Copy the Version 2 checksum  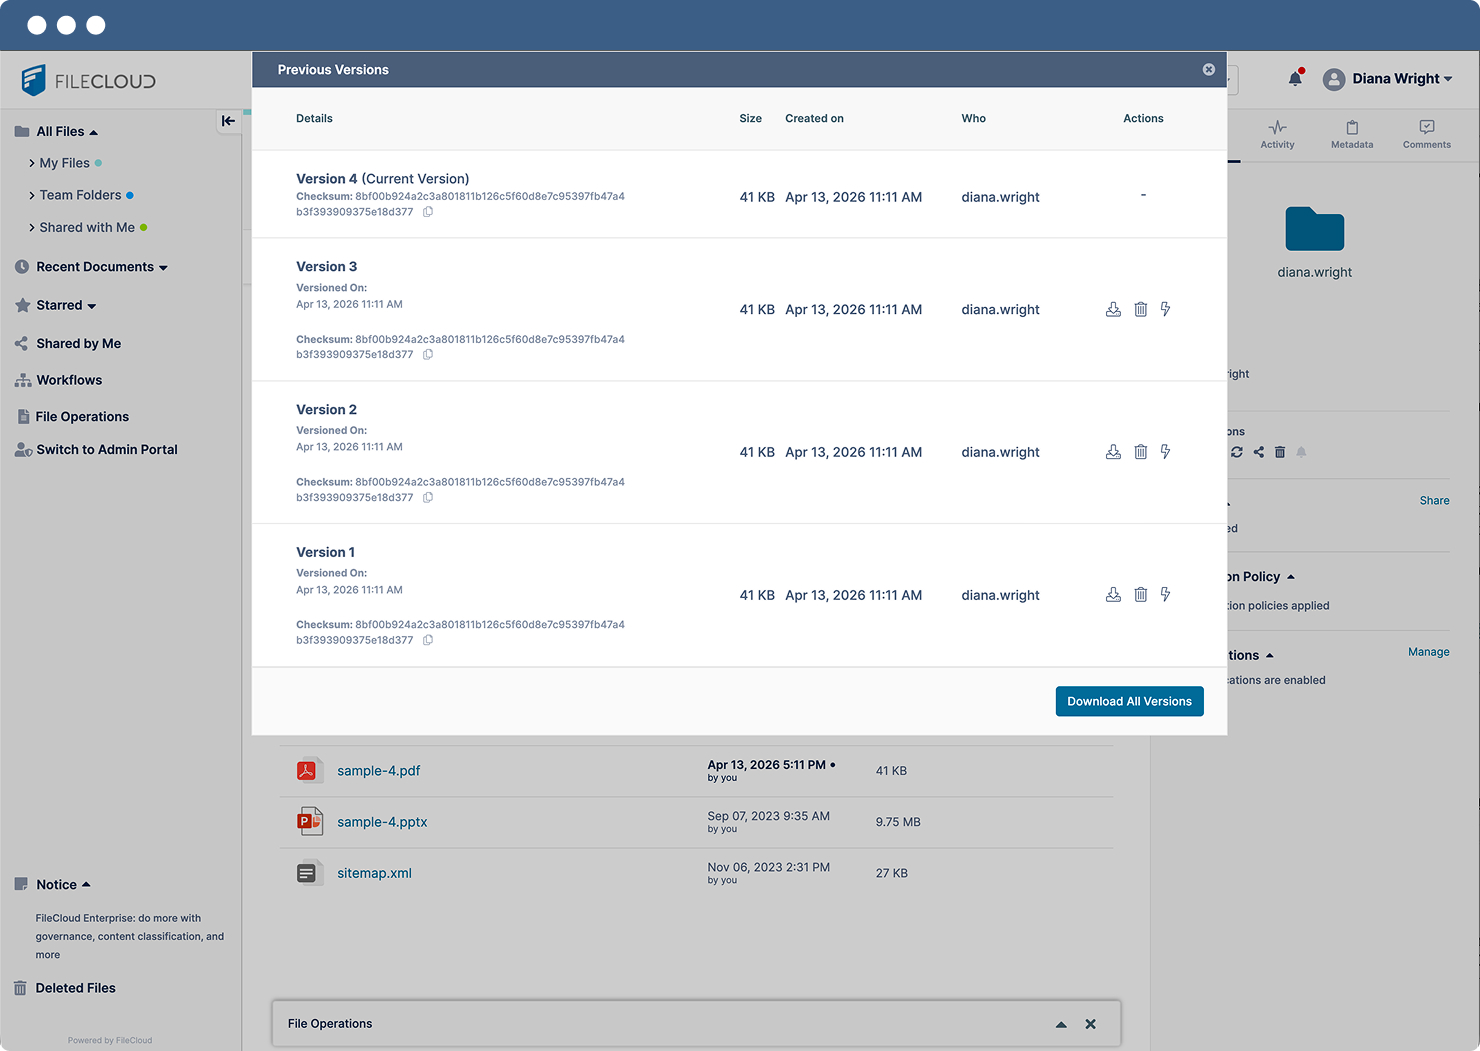click(428, 498)
